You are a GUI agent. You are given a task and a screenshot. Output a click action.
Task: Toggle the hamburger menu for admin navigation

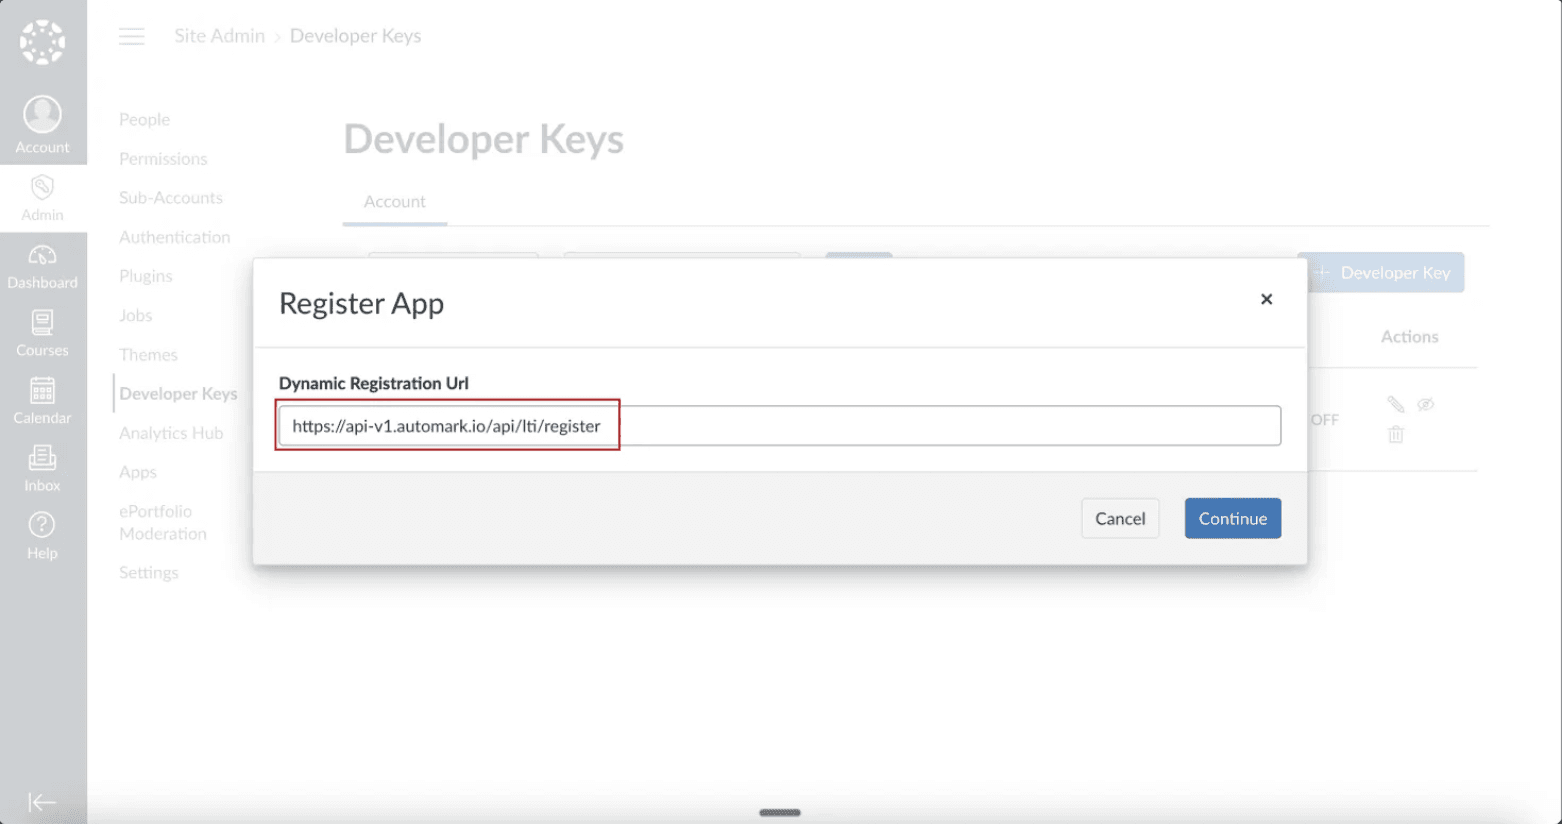[x=132, y=37]
